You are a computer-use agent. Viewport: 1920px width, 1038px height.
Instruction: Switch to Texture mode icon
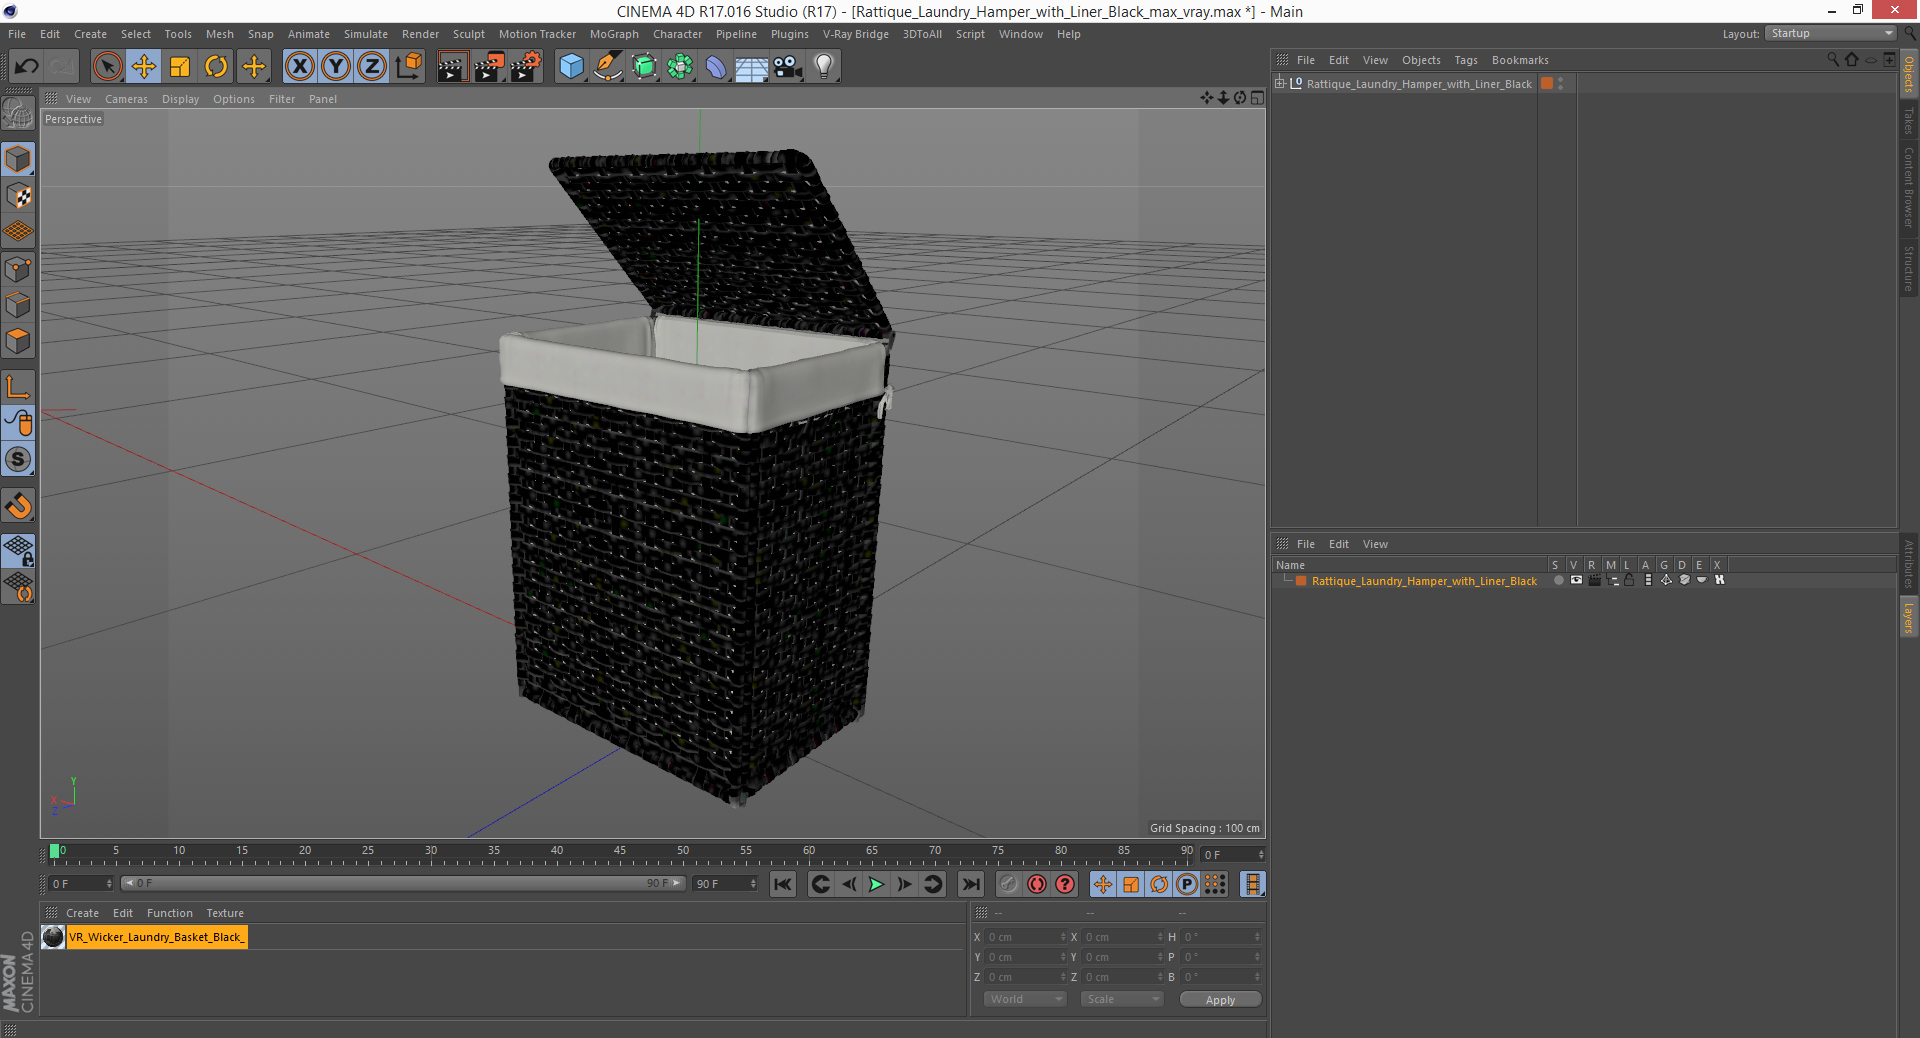coord(18,195)
